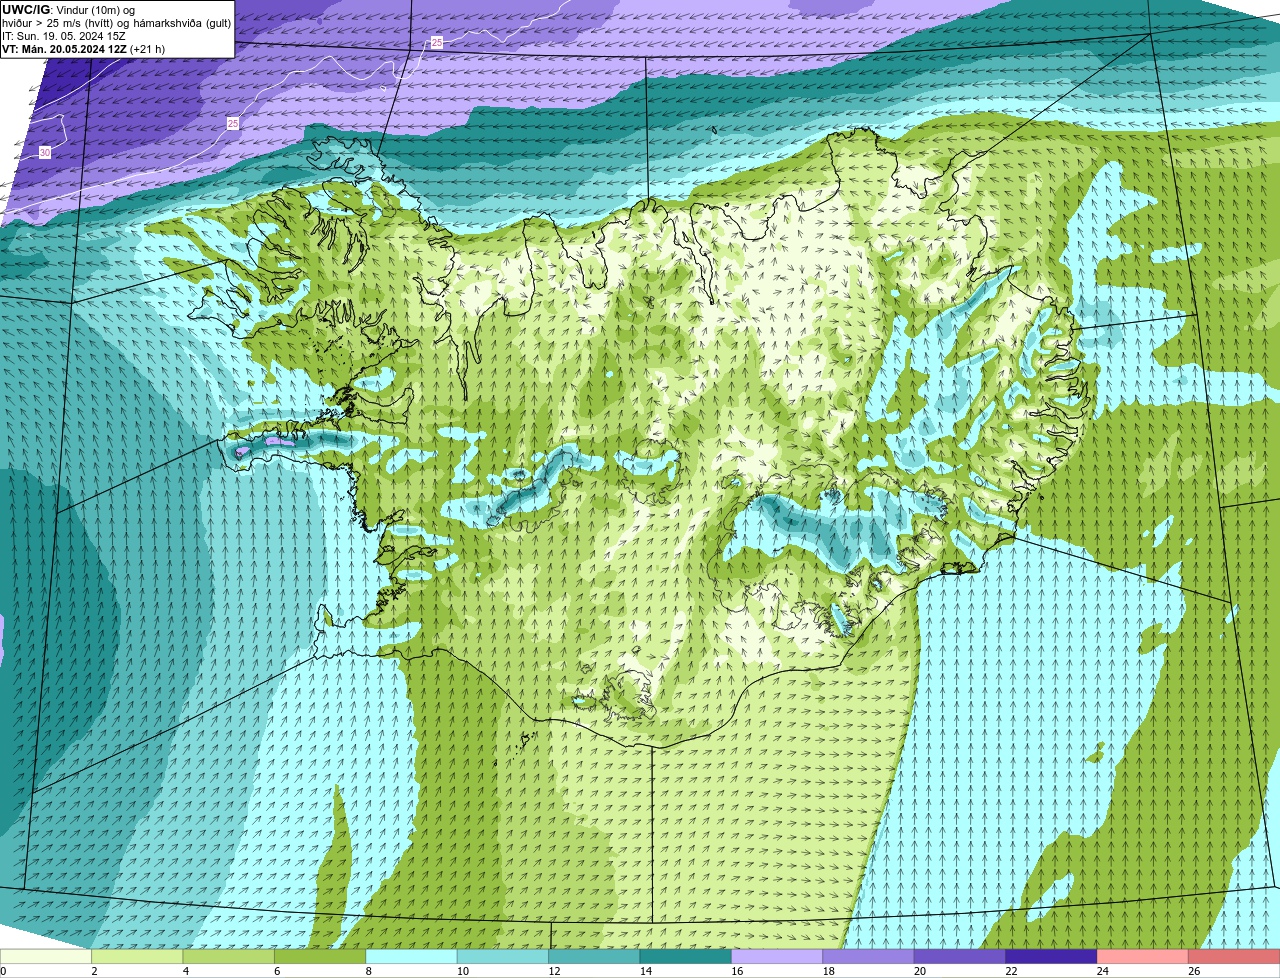The height and width of the screenshot is (978, 1280).
Task: Click the legend scale number 26
Action: (x=1194, y=971)
